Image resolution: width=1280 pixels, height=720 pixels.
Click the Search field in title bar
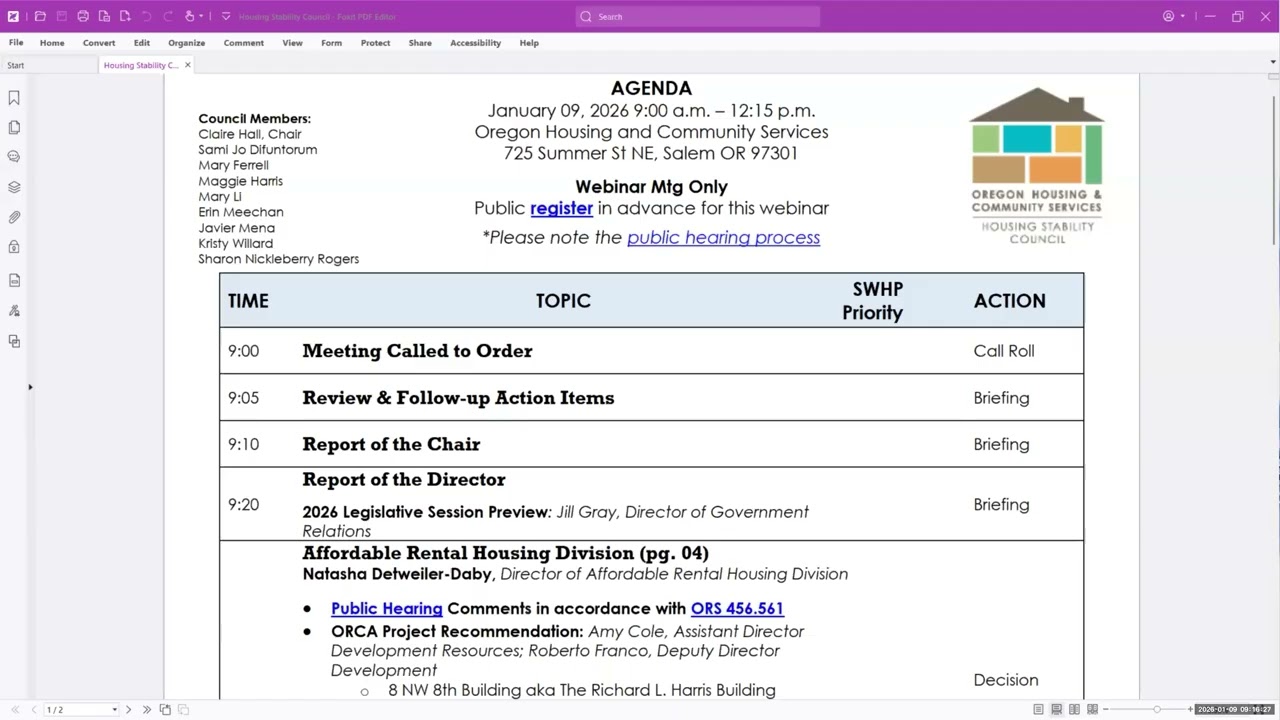[698, 16]
